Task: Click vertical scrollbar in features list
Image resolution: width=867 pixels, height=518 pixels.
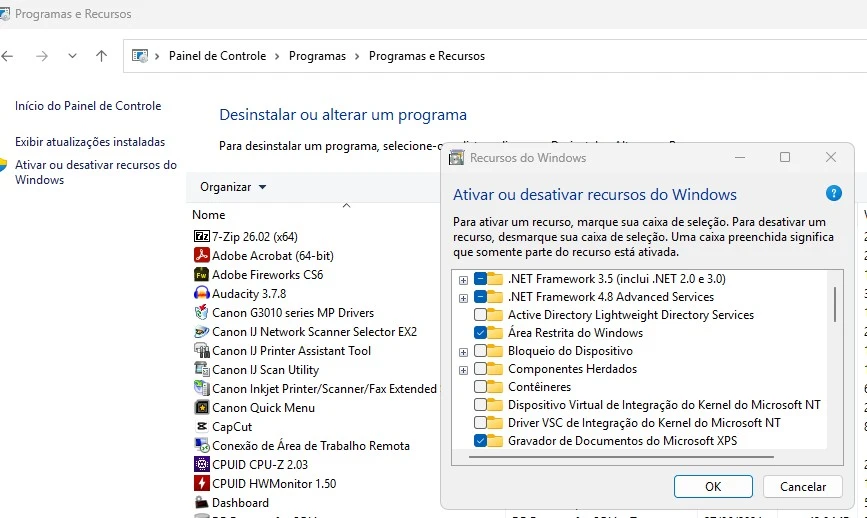Action: (x=834, y=304)
